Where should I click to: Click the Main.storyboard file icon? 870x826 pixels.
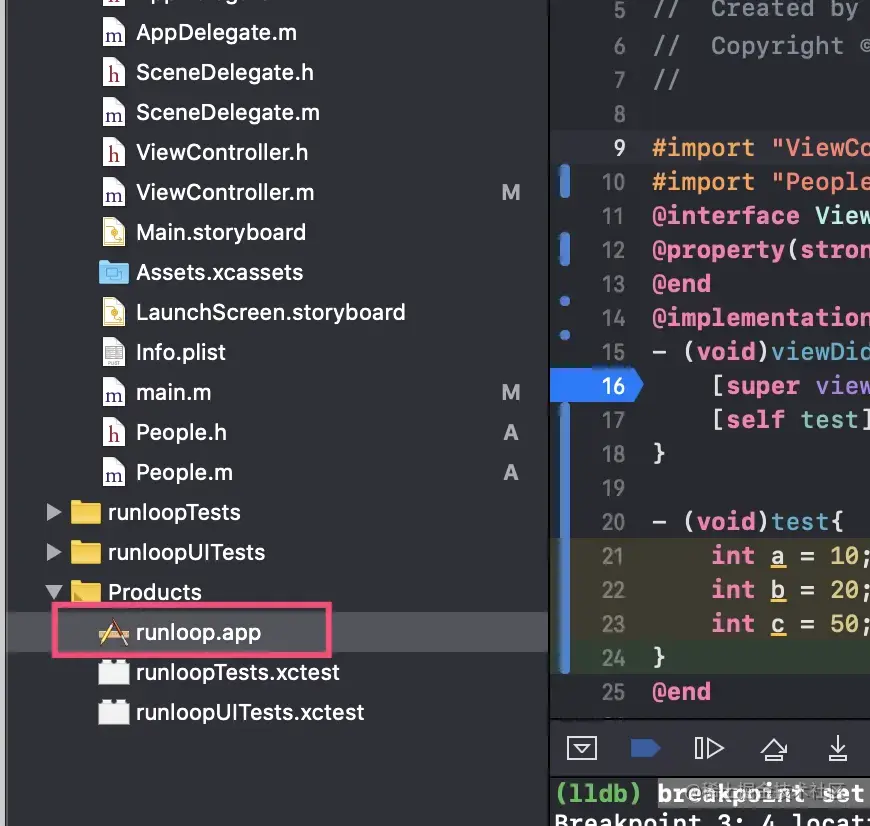(x=114, y=232)
